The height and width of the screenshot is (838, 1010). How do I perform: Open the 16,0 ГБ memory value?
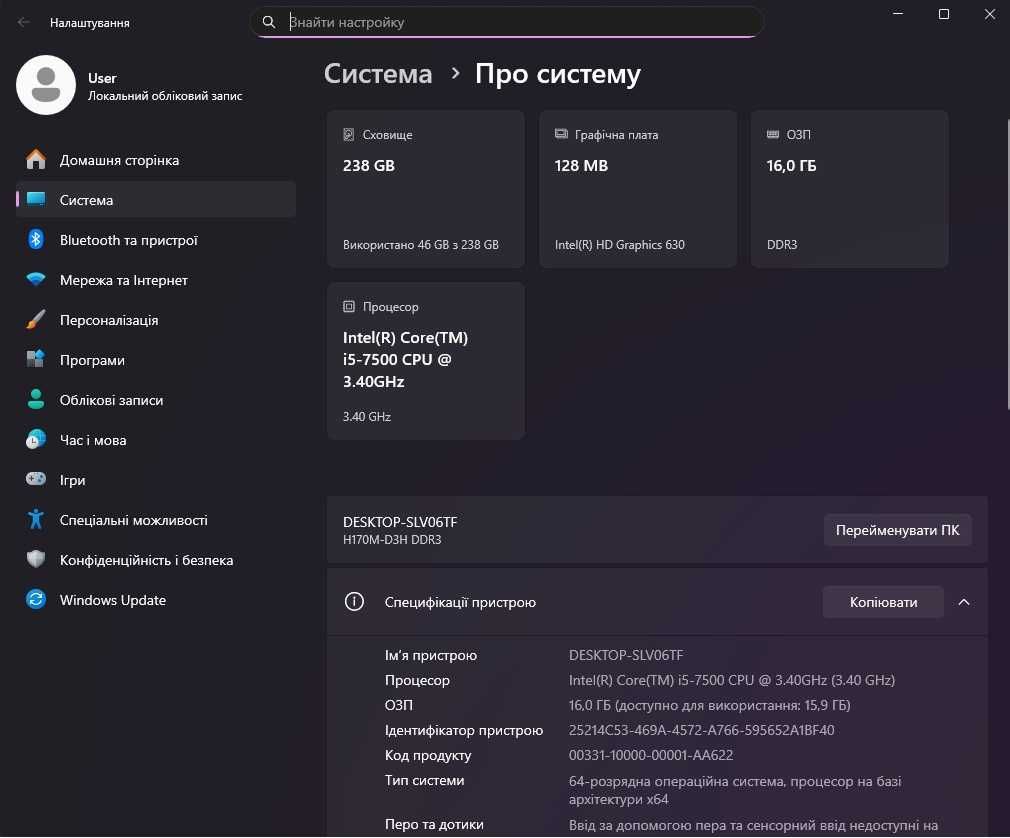(791, 166)
